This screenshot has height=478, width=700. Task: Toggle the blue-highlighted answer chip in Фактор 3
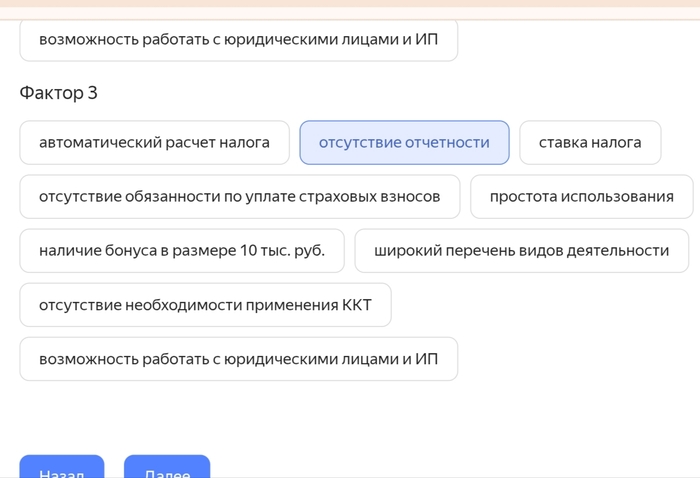click(404, 143)
